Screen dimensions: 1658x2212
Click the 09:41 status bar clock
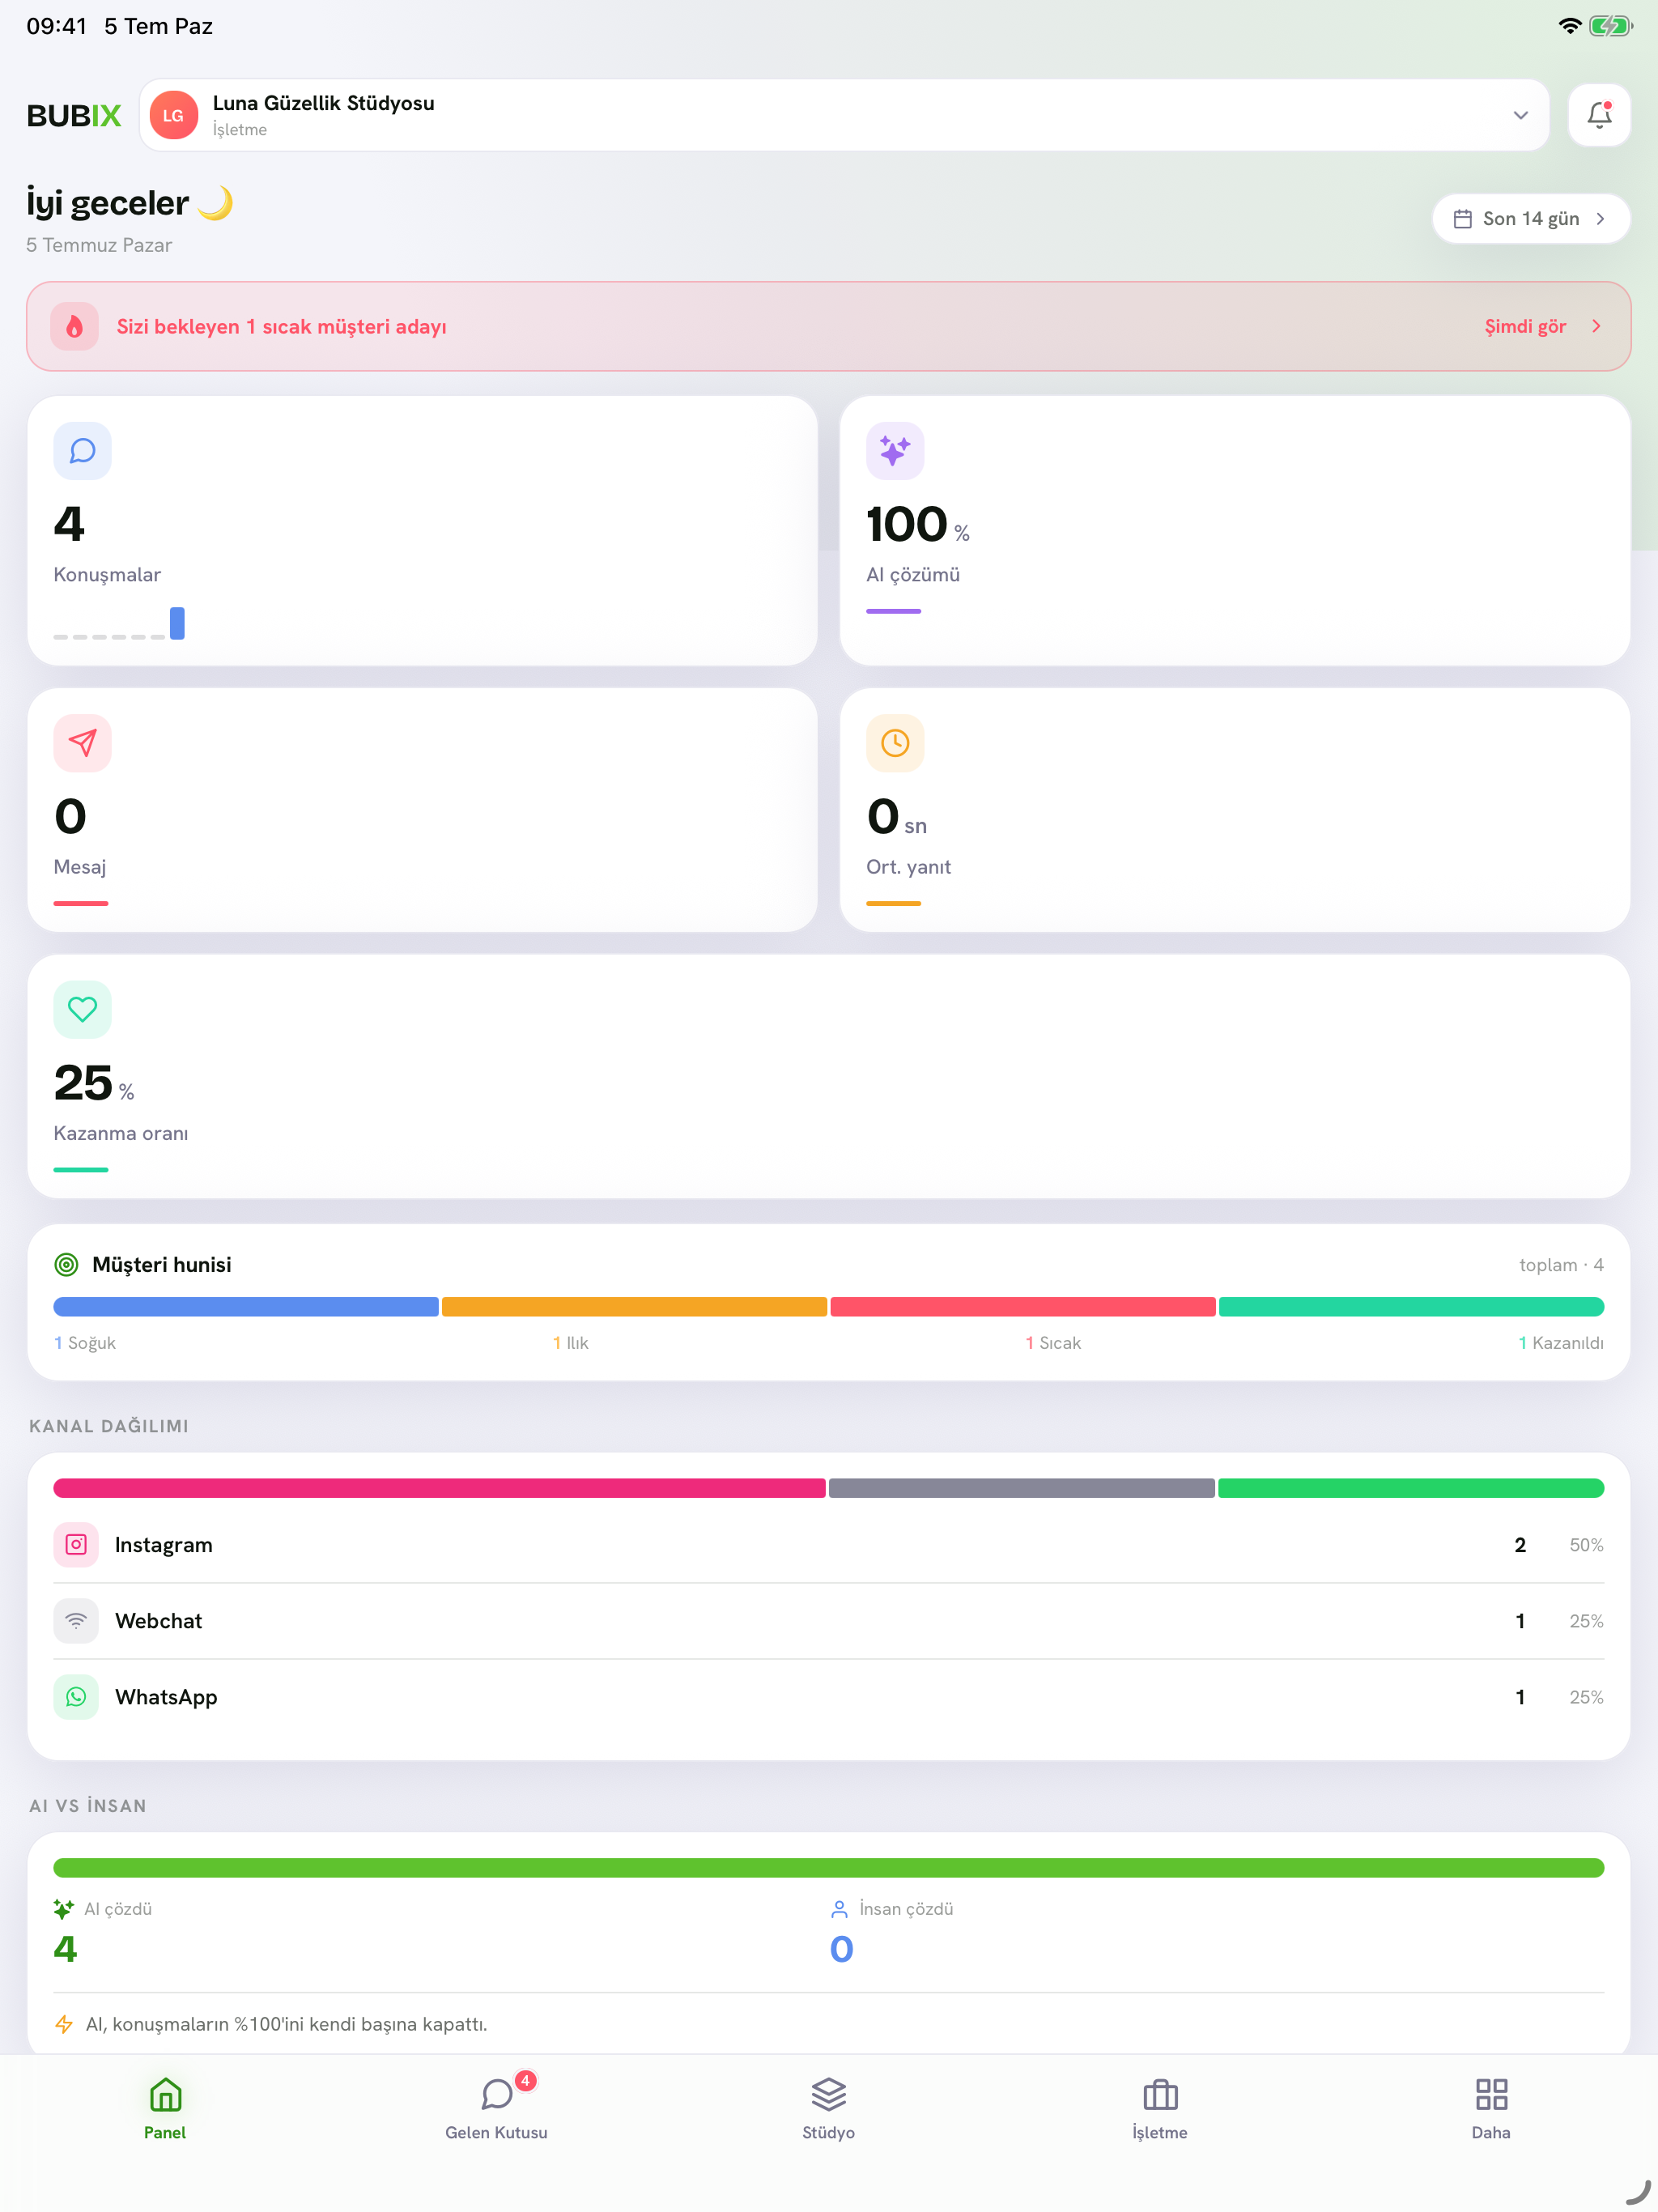pos(57,26)
